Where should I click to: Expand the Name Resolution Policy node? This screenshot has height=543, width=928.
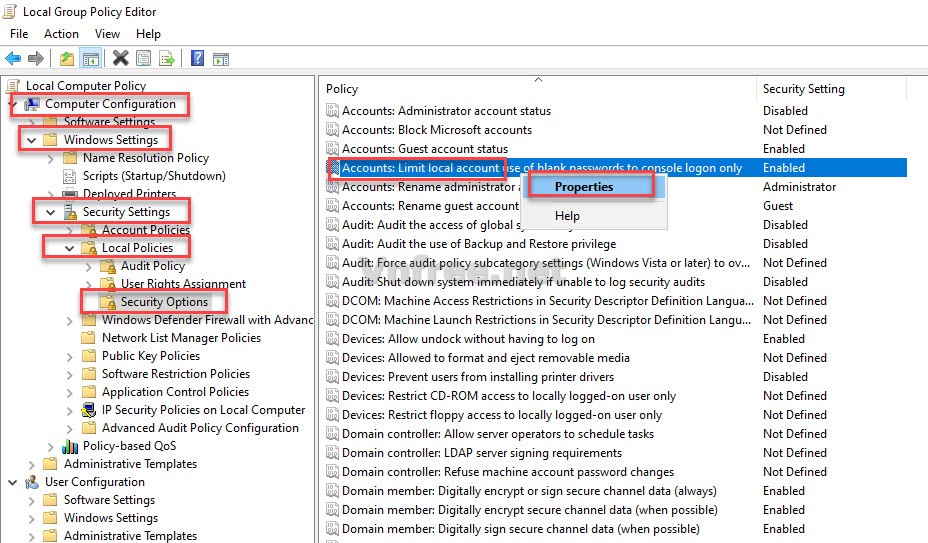click(x=51, y=158)
